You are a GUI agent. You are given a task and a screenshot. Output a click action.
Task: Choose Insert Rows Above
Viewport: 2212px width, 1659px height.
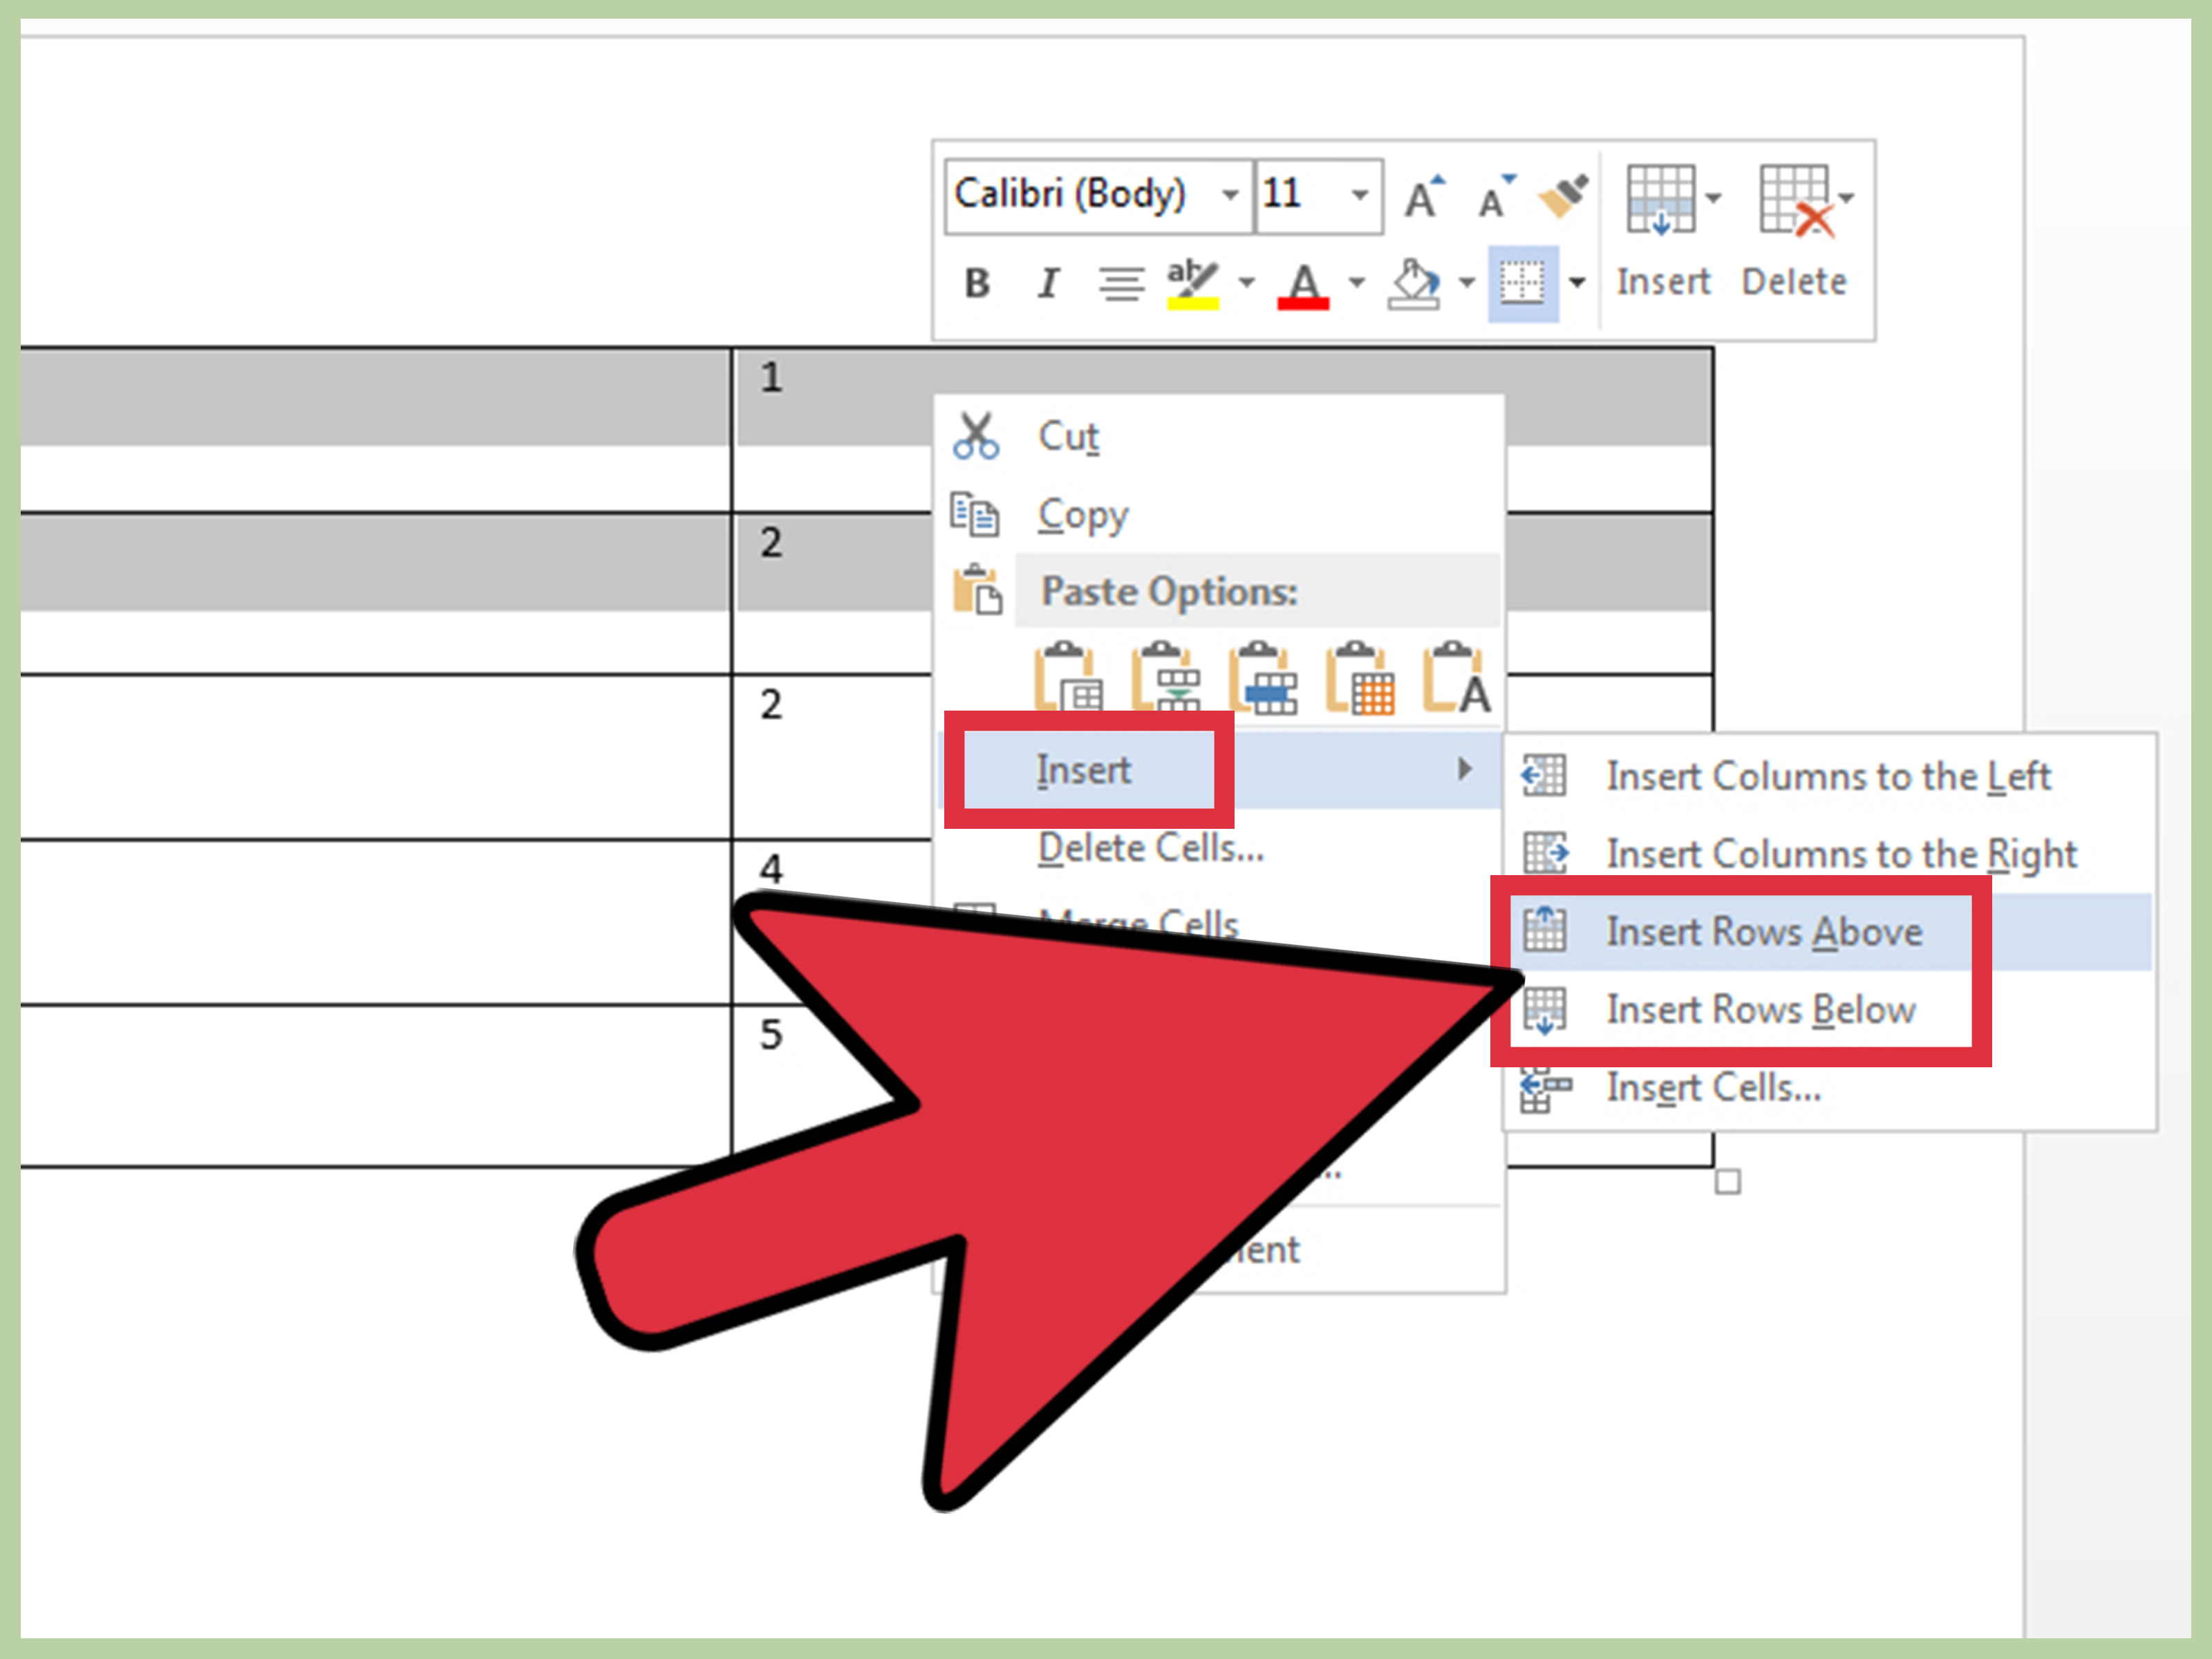click(x=1830, y=932)
